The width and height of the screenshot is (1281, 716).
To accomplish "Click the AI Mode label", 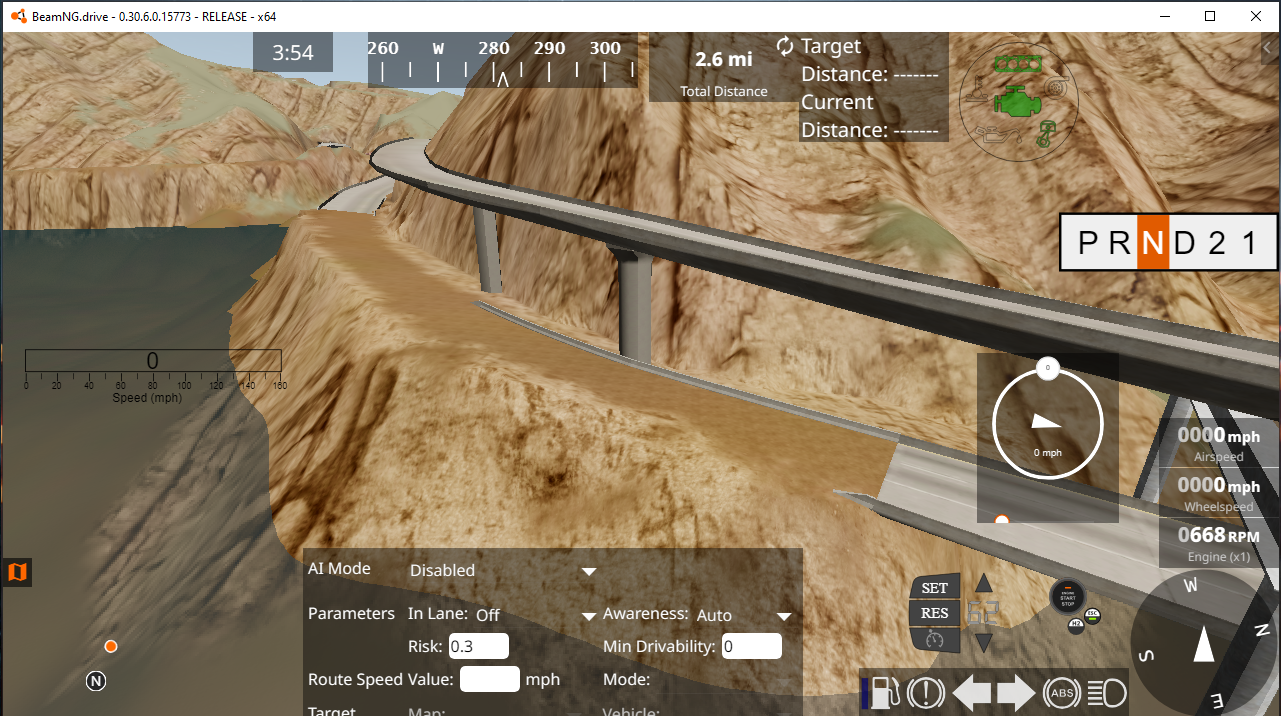I will tap(339, 568).
